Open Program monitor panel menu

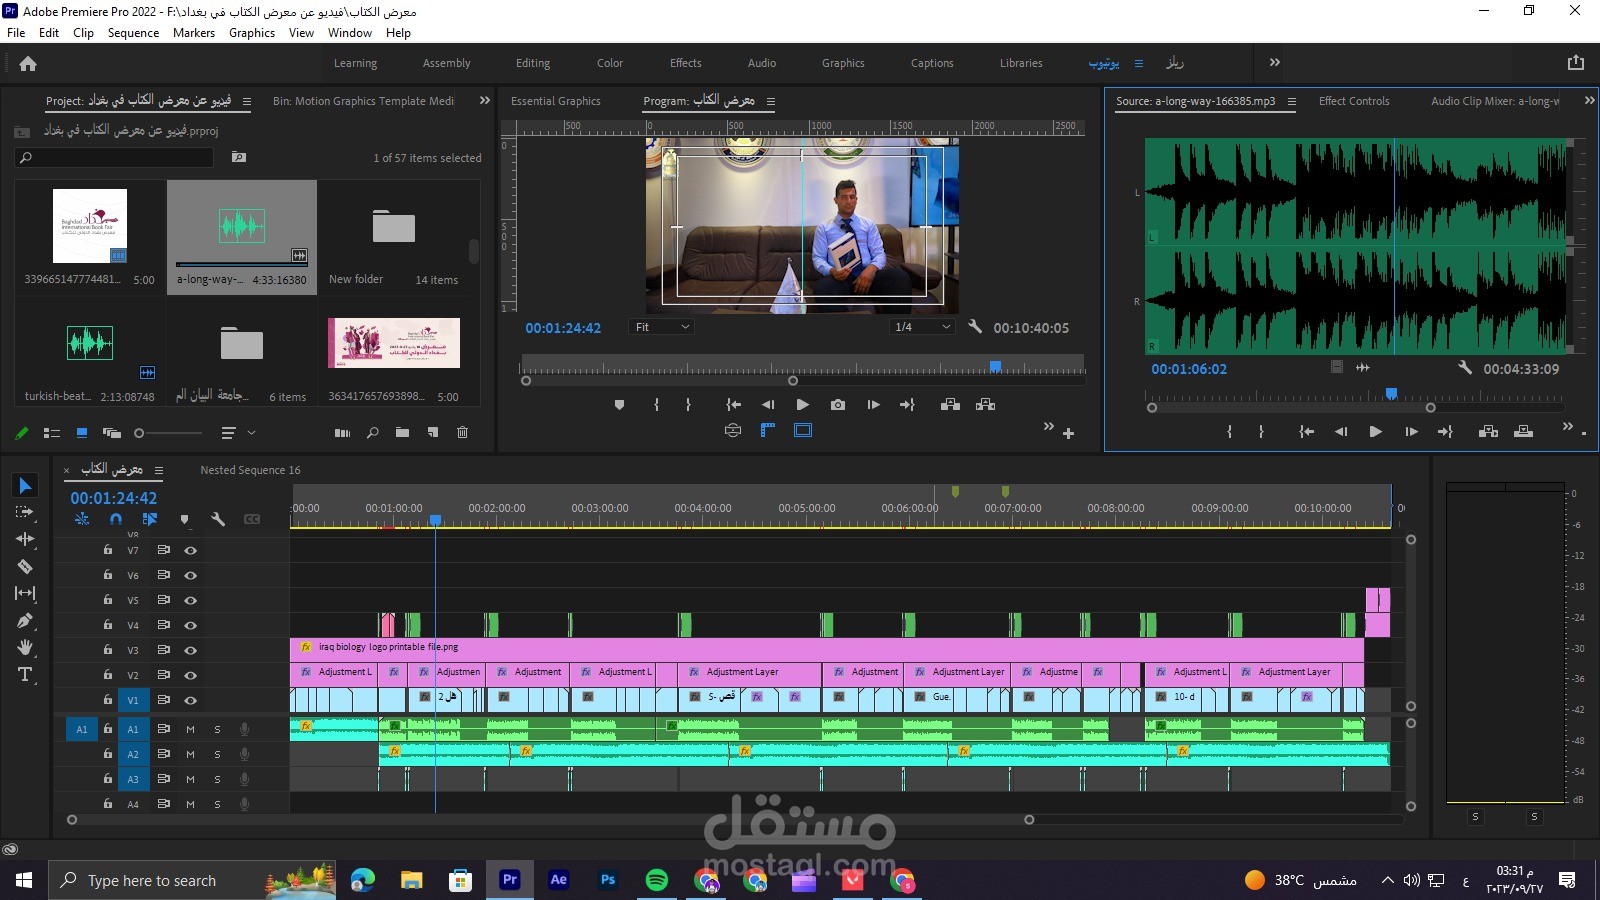(770, 101)
